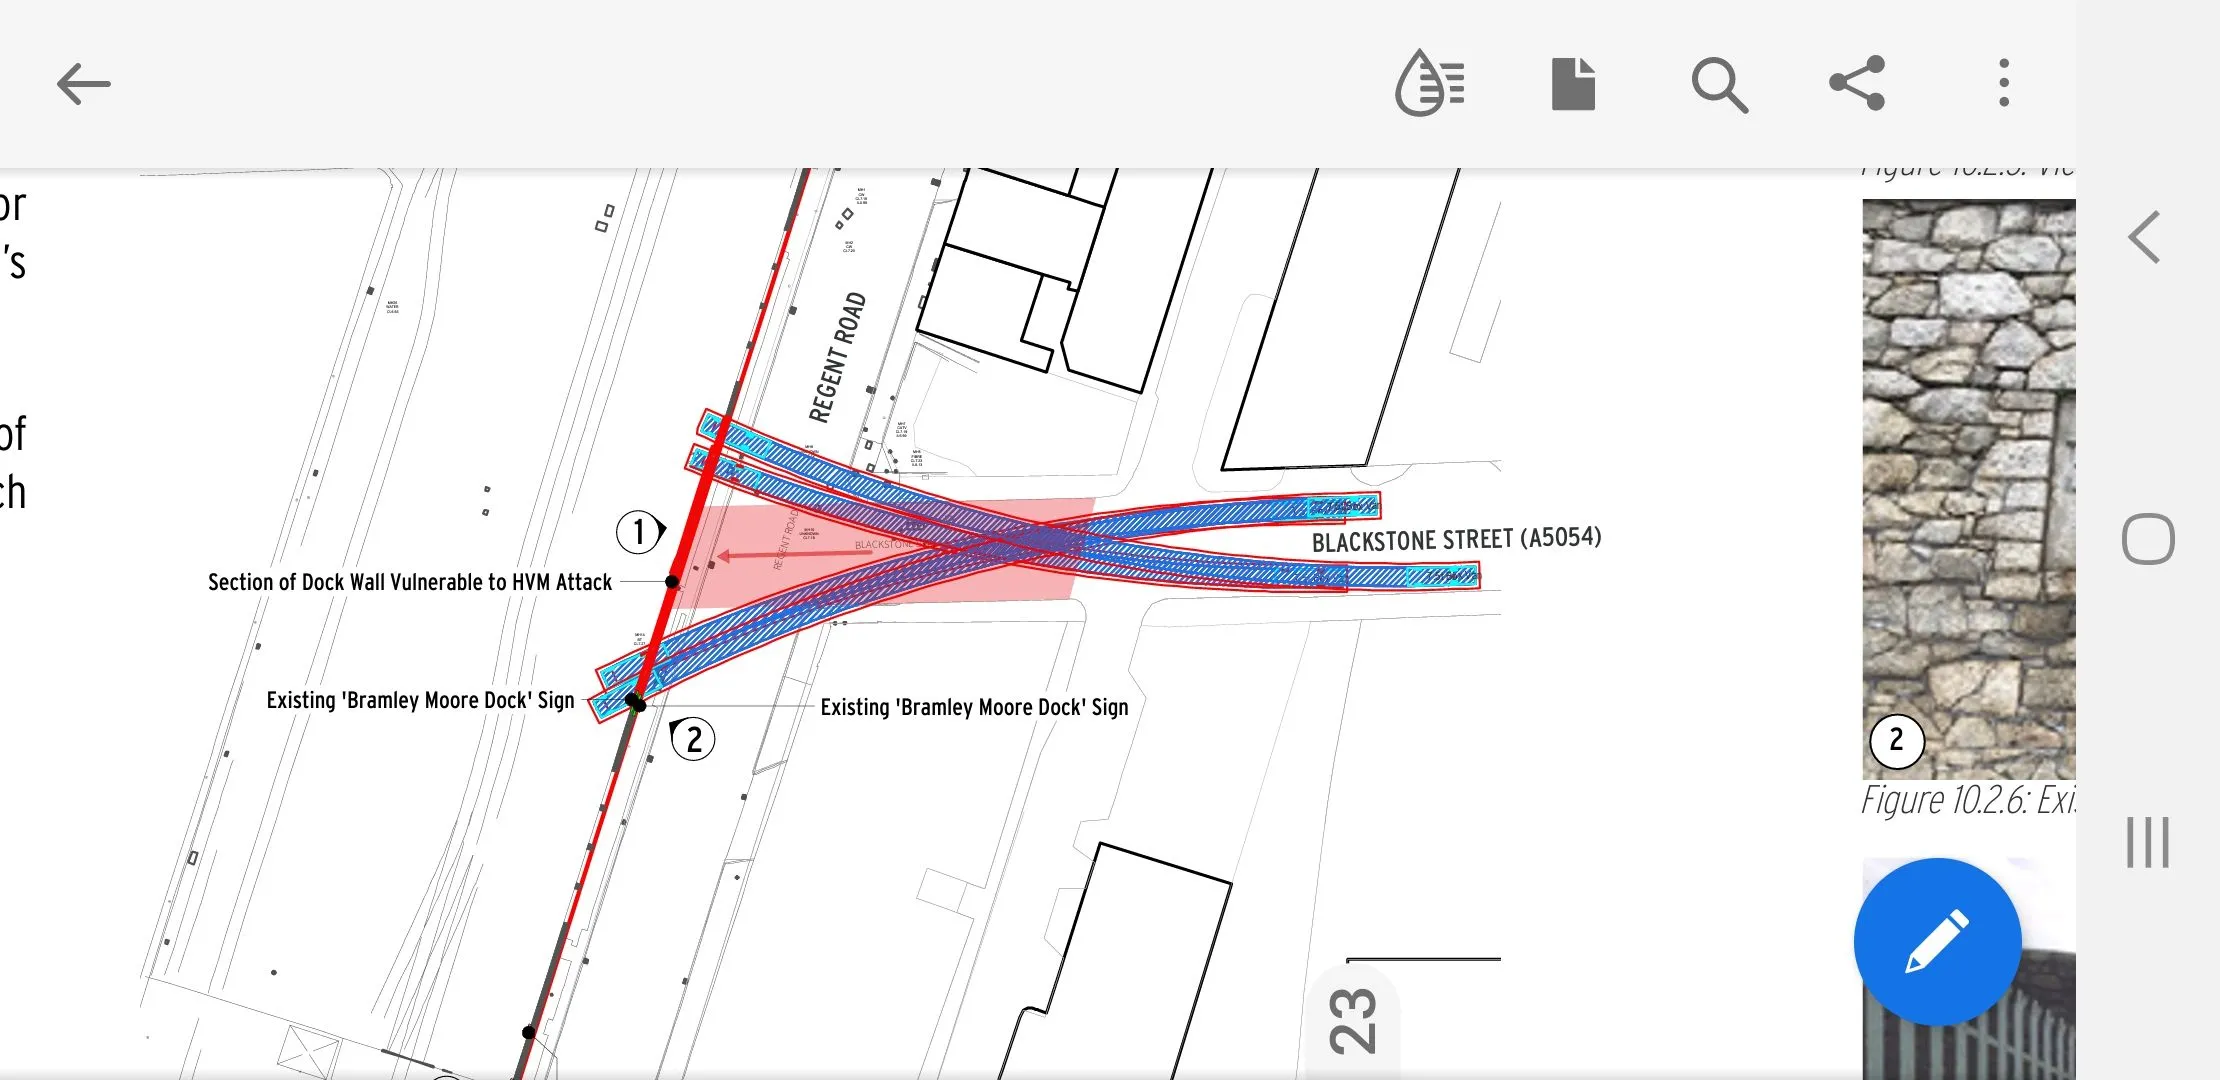The height and width of the screenshot is (1080, 2220).
Task: Open the page view mode settings
Action: (1573, 84)
